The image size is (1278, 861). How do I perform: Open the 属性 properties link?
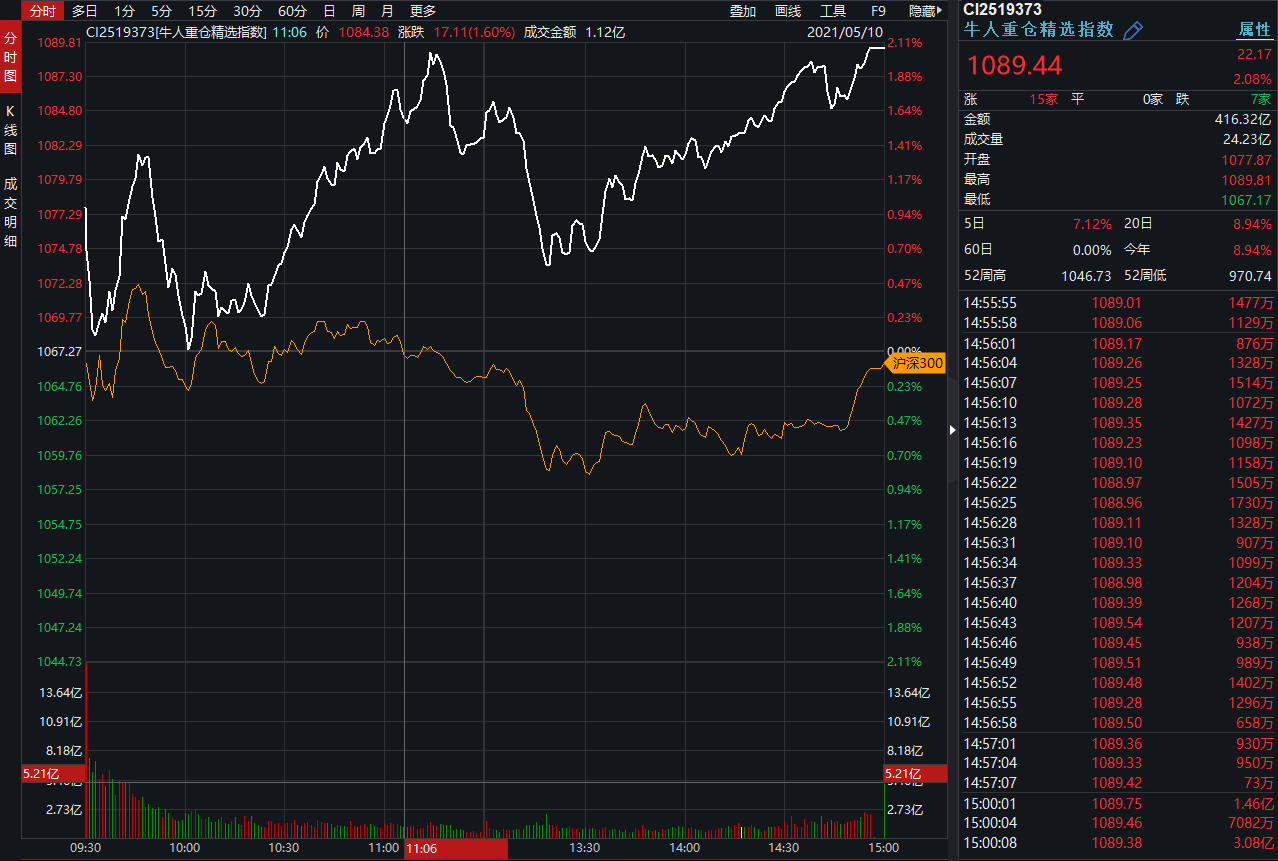click(x=1254, y=30)
